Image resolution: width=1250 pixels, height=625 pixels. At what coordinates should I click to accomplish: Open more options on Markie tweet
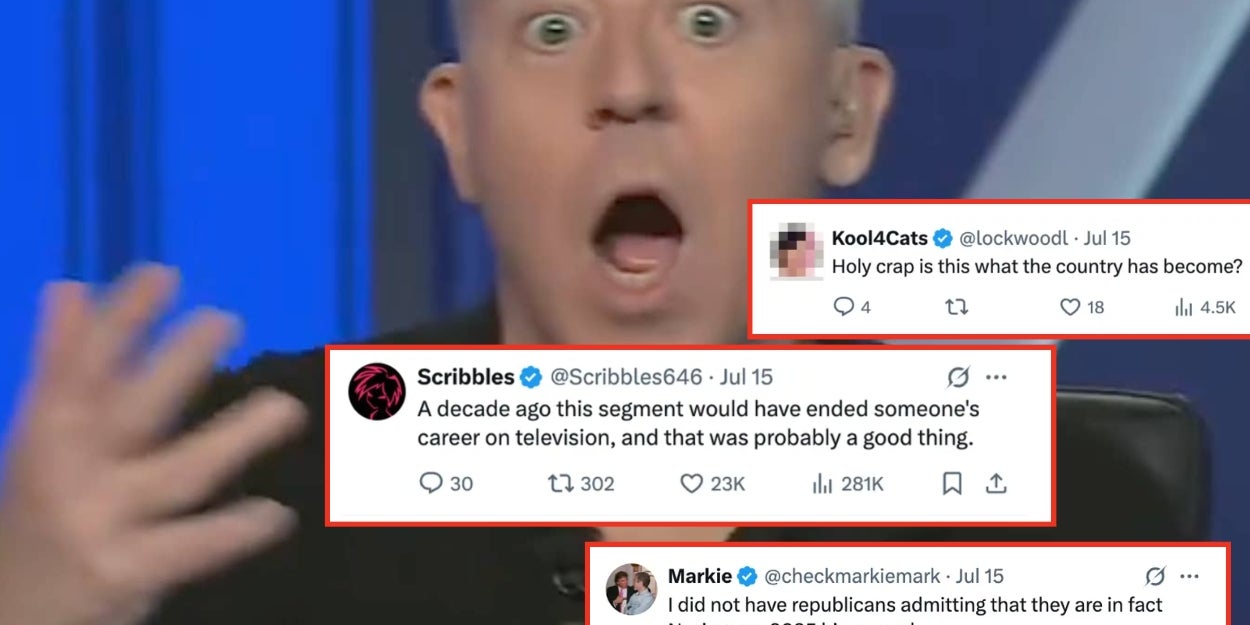pyautogui.click(x=1189, y=577)
